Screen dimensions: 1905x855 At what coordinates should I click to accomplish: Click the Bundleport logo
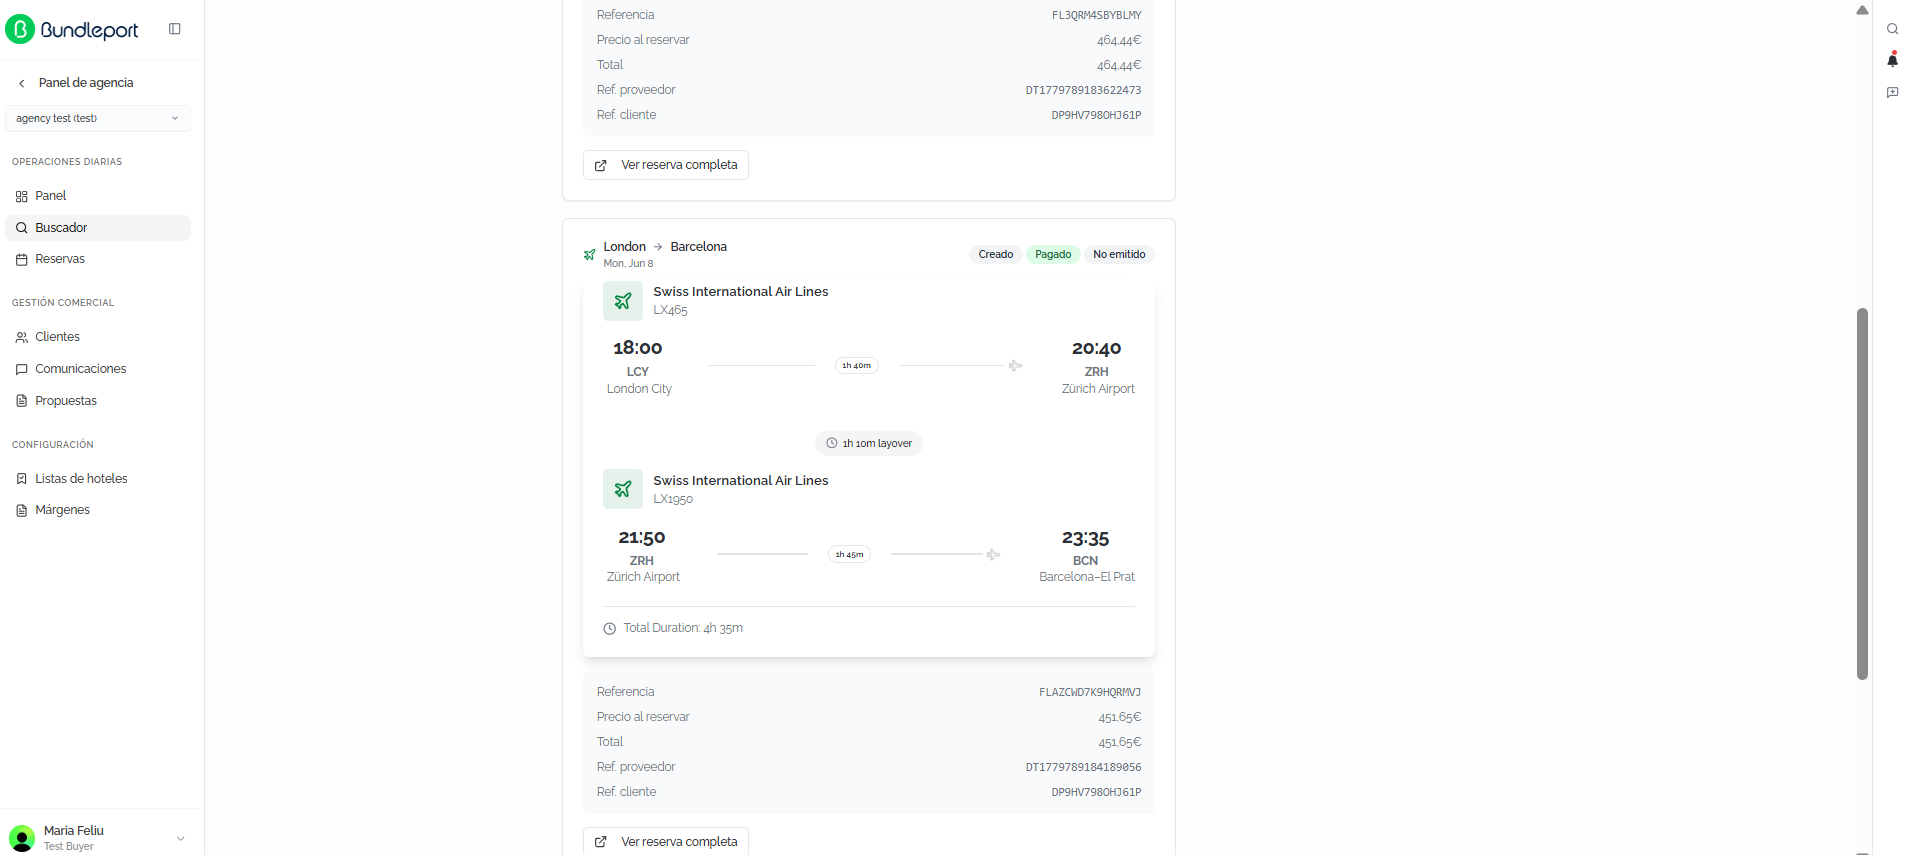(72, 29)
